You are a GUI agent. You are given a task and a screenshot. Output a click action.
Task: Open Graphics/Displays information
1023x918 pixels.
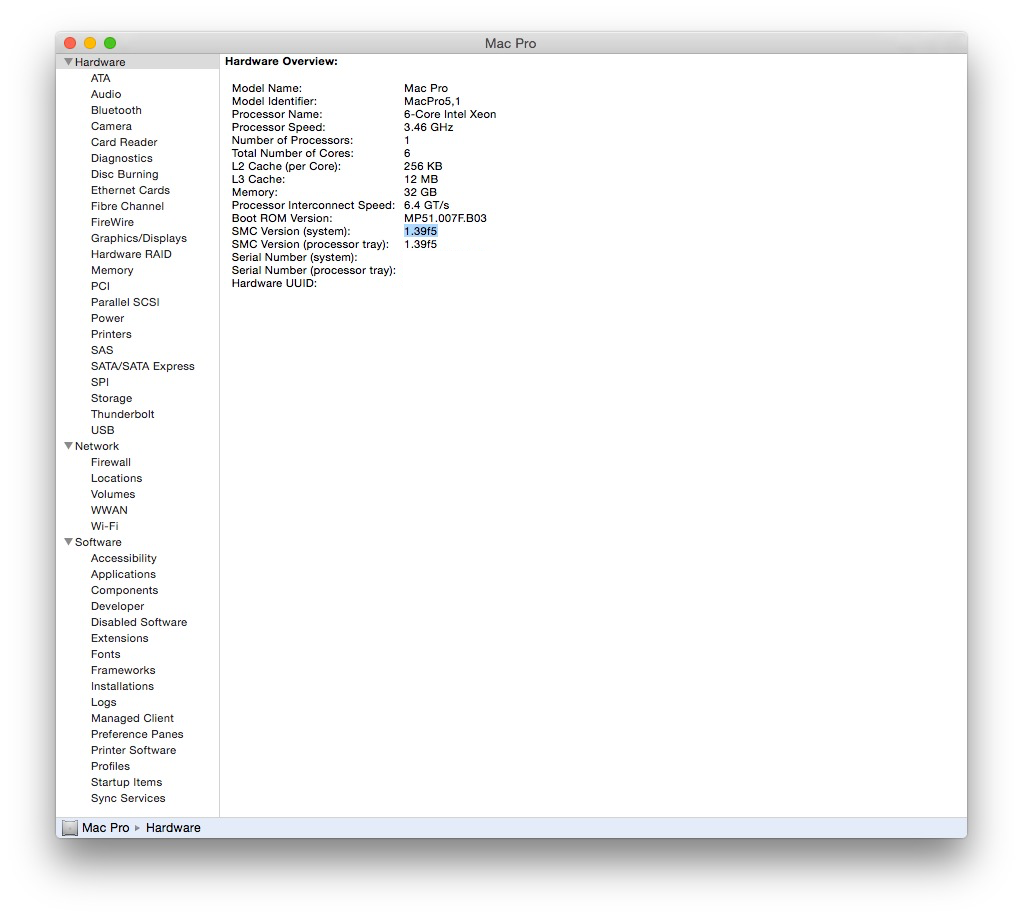pyautogui.click(x=139, y=238)
